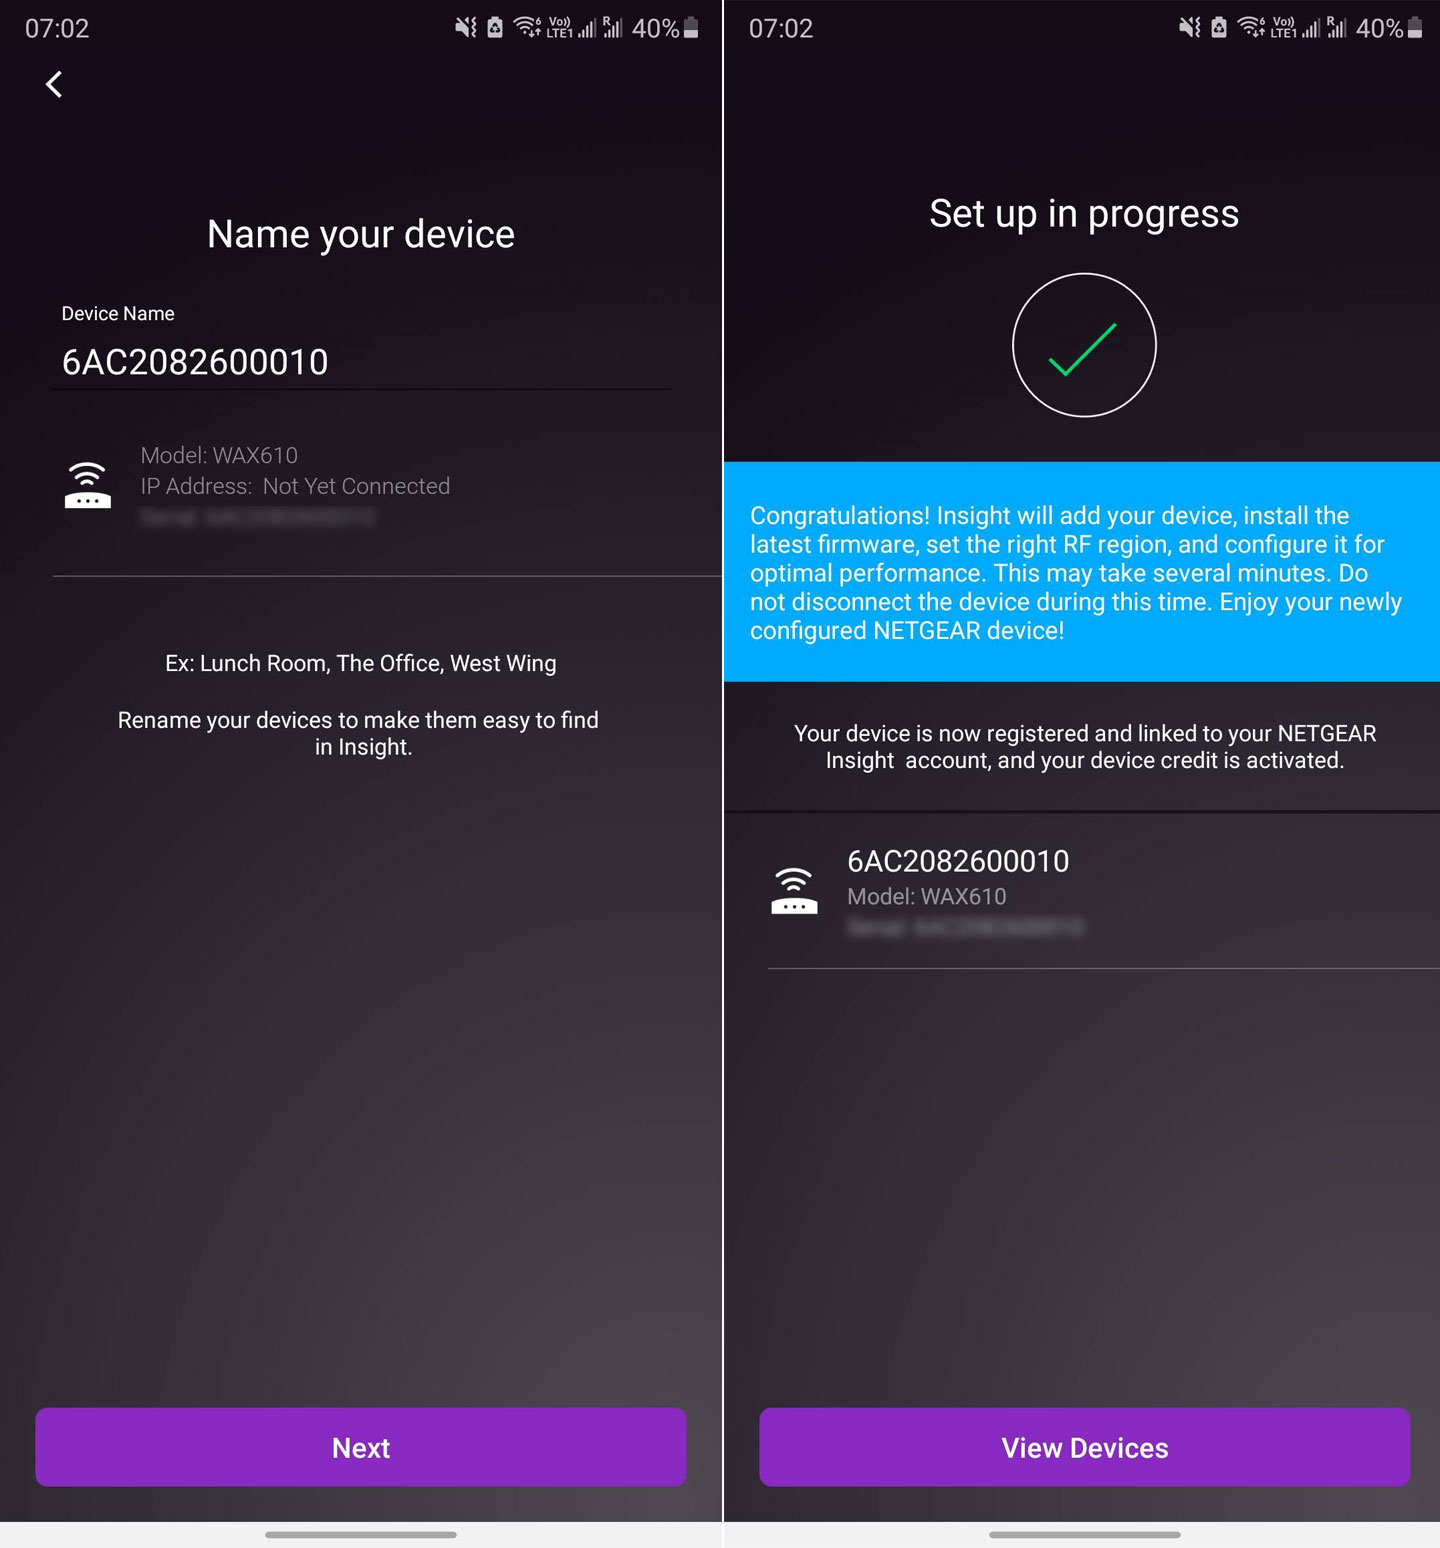The height and width of the screenshot is (1548, 1440).
Task: Tap the 07:02 clock above the back arrow
Action: (57, 28)
